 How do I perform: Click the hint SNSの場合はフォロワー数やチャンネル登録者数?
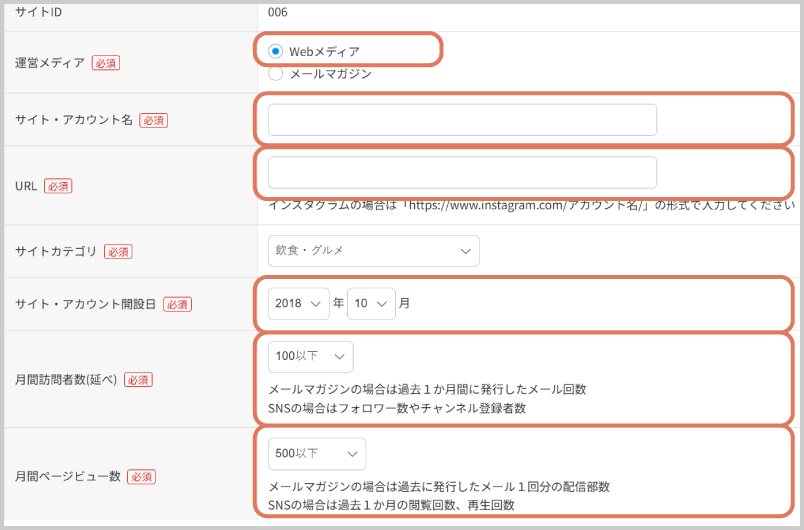coord(397,408)
